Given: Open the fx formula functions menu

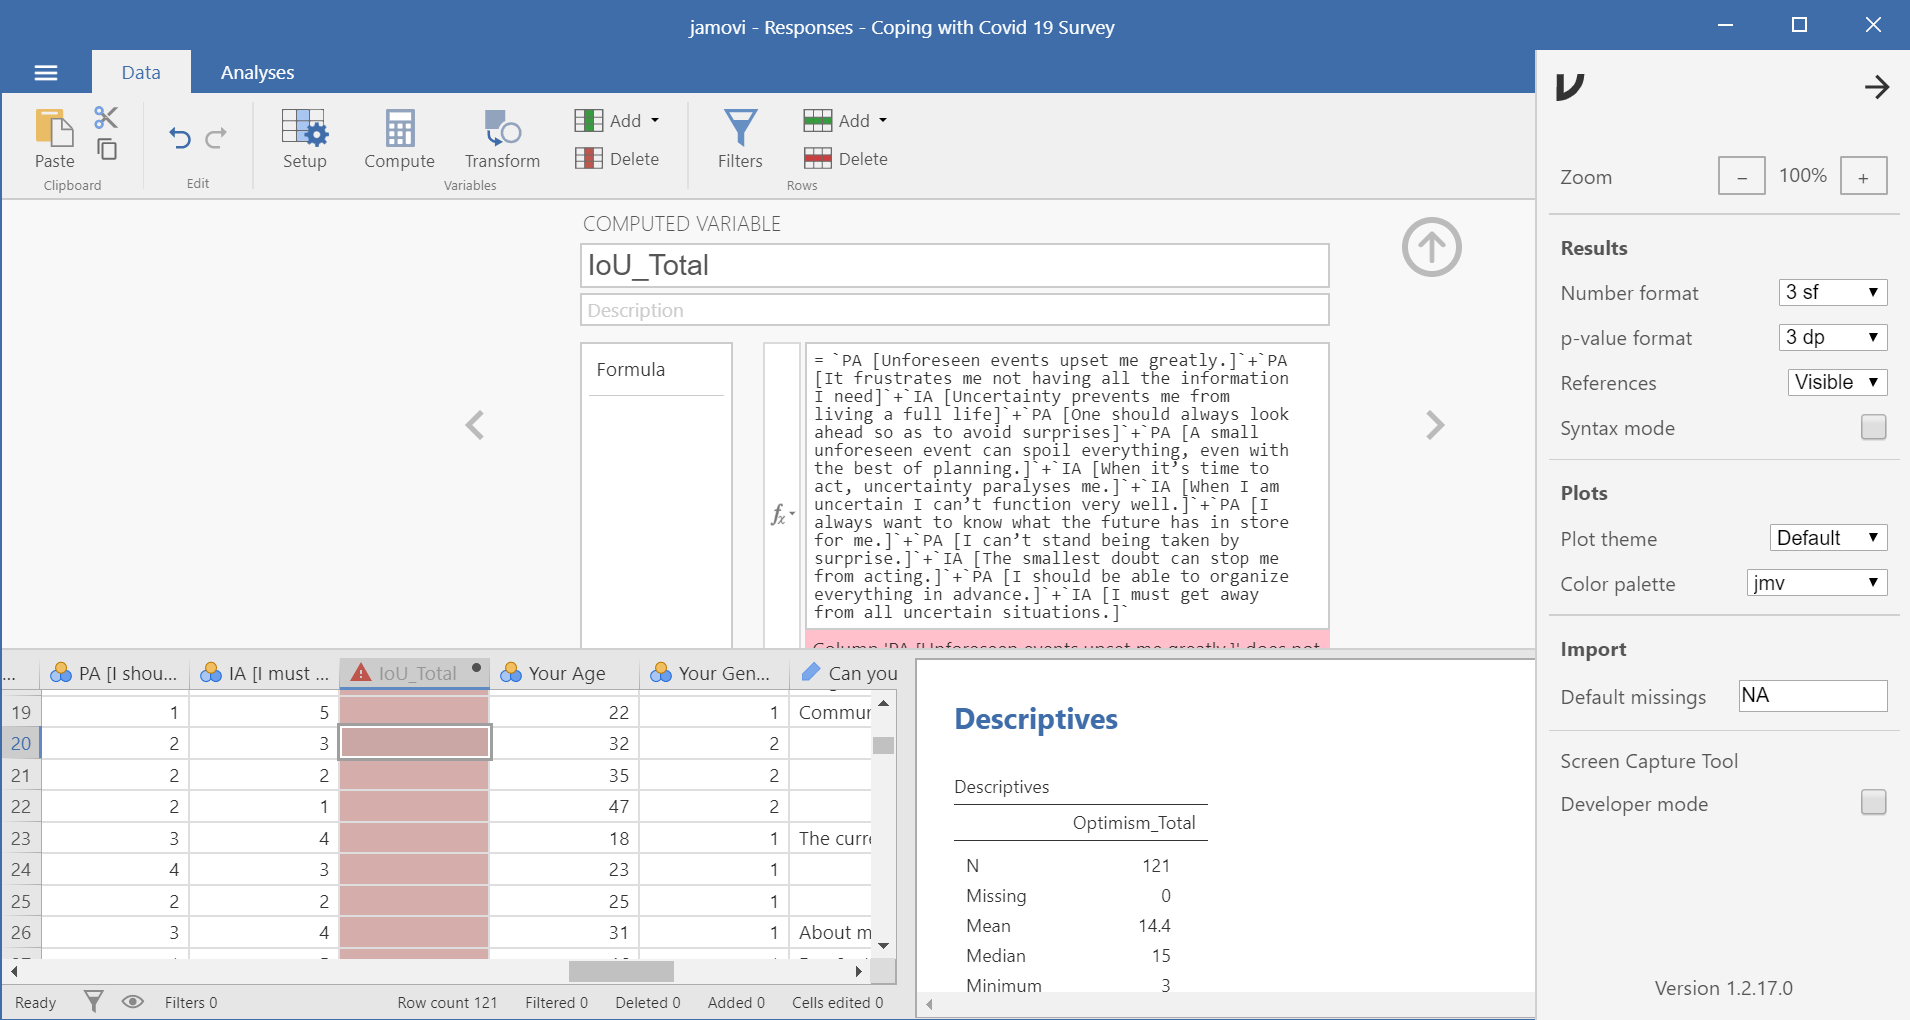Looking at the screenshot, I should point(782,514).
